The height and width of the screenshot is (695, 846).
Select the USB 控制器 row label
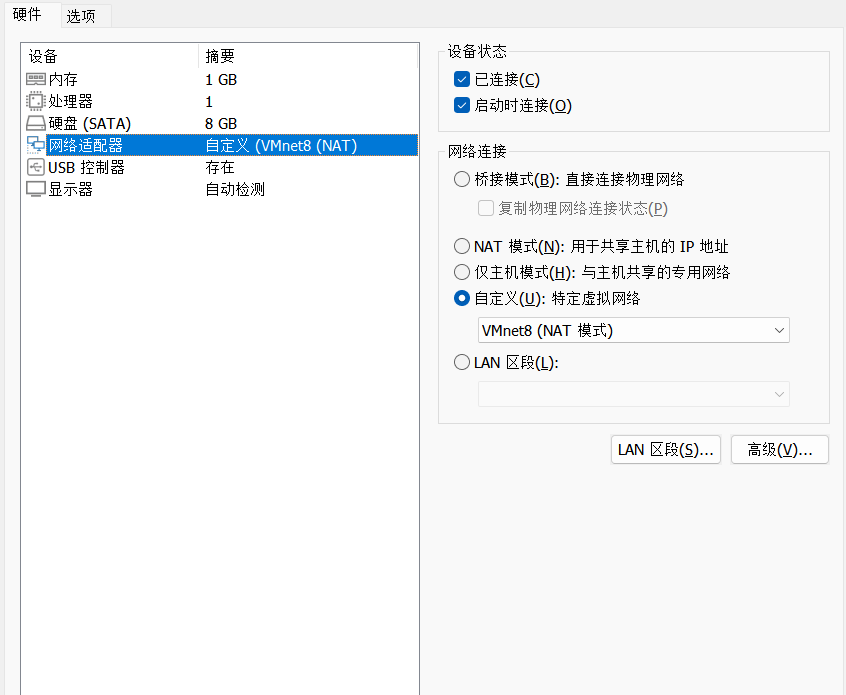pos(86,167)
